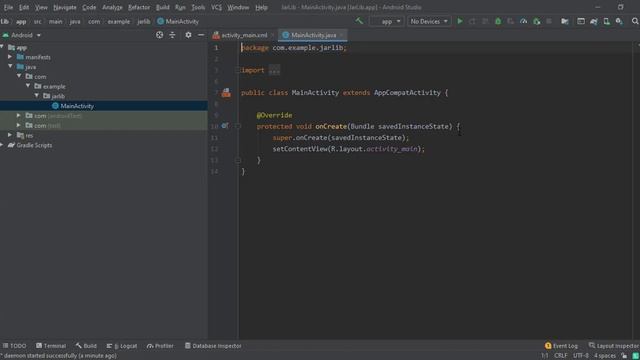This screenshot has width=640, height=360.
Task: Hide the Project panel with minus icon
Action: (x=201, y=35)
